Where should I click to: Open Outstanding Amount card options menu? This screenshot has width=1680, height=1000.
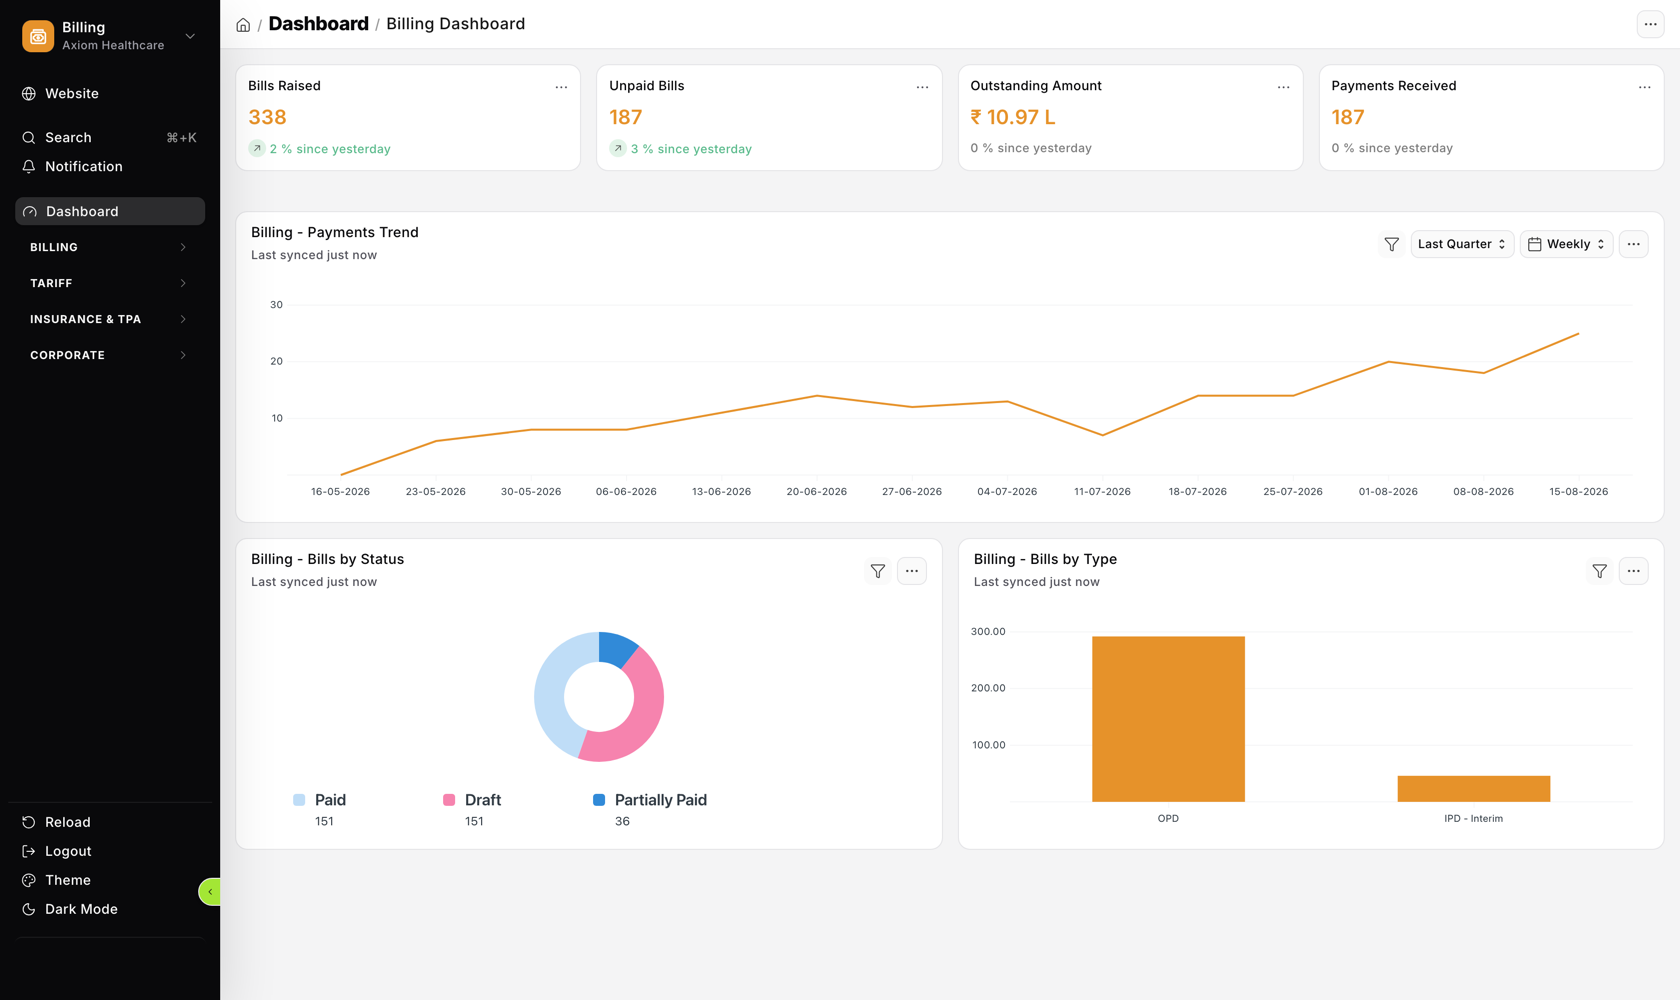pyautogui.click(x=1283, y=87)
